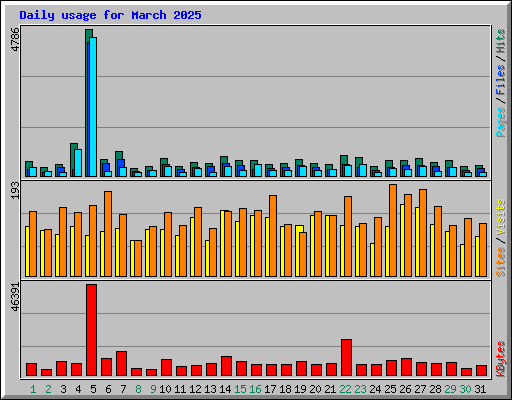Click day label 20 on the x-axis
Image resolution: width=512 pixels, height=400 pixels.
(315, 389)
